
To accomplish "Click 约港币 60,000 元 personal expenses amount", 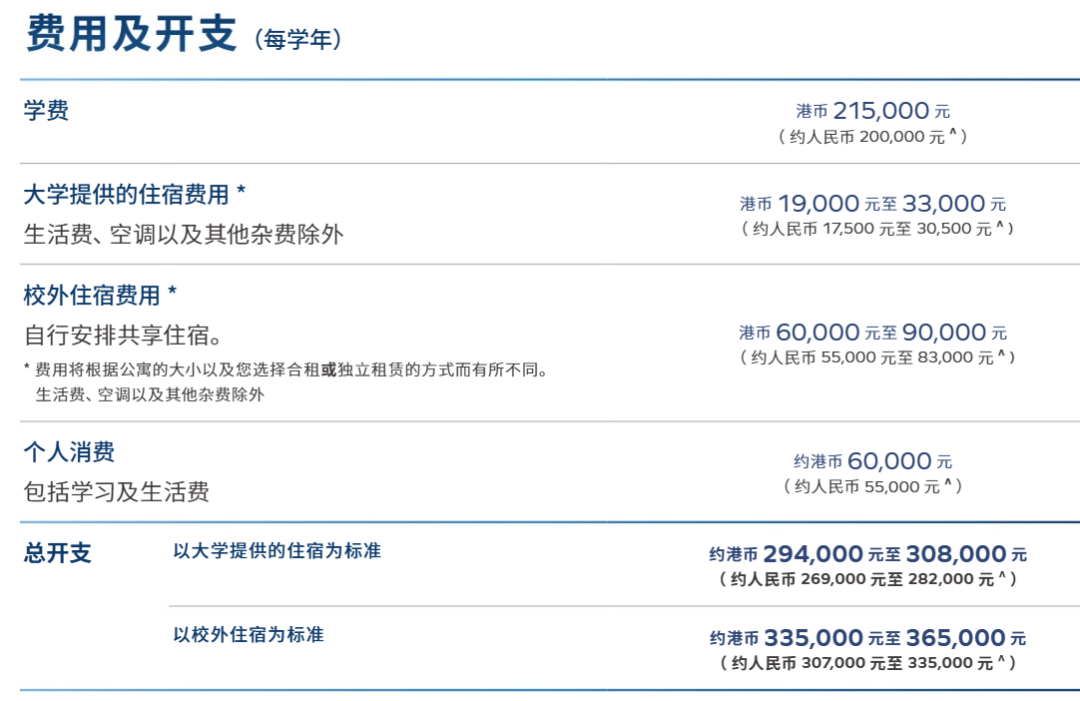I will 873,461.
